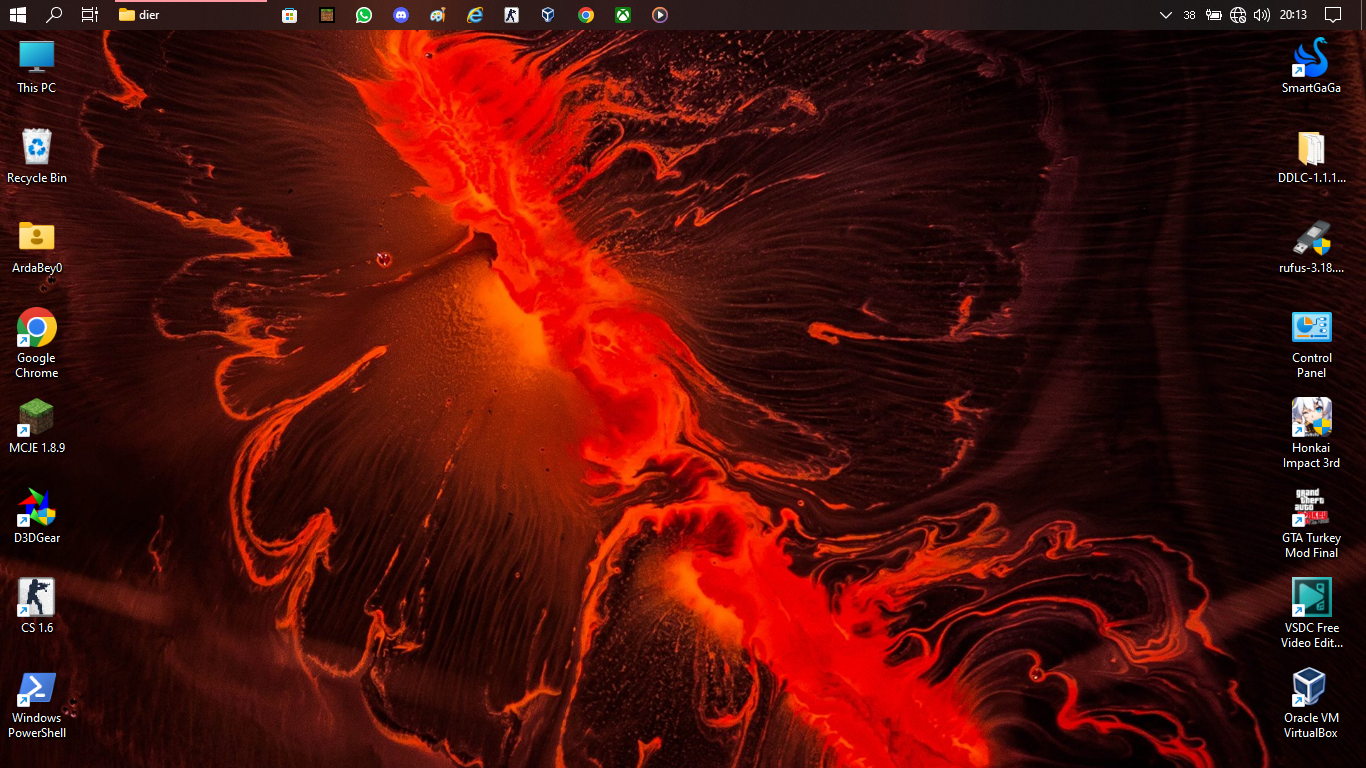The height and width of the screenshot is (768, 1366).
Task: Open Discord from the taskbar
Action: coord(400,15)
